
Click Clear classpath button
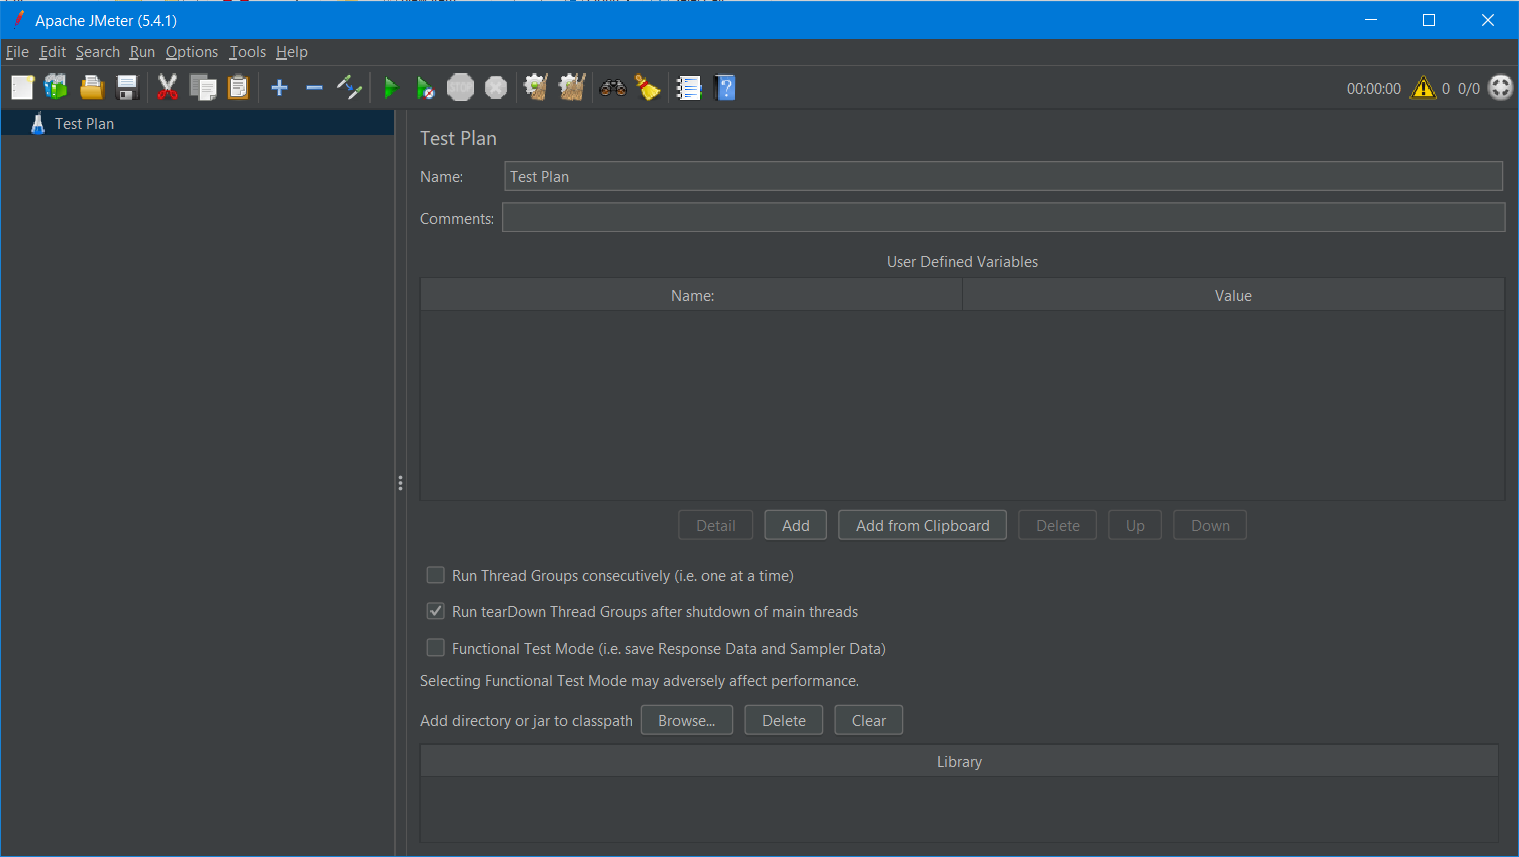pyautogui.click(x=869, y=720)
